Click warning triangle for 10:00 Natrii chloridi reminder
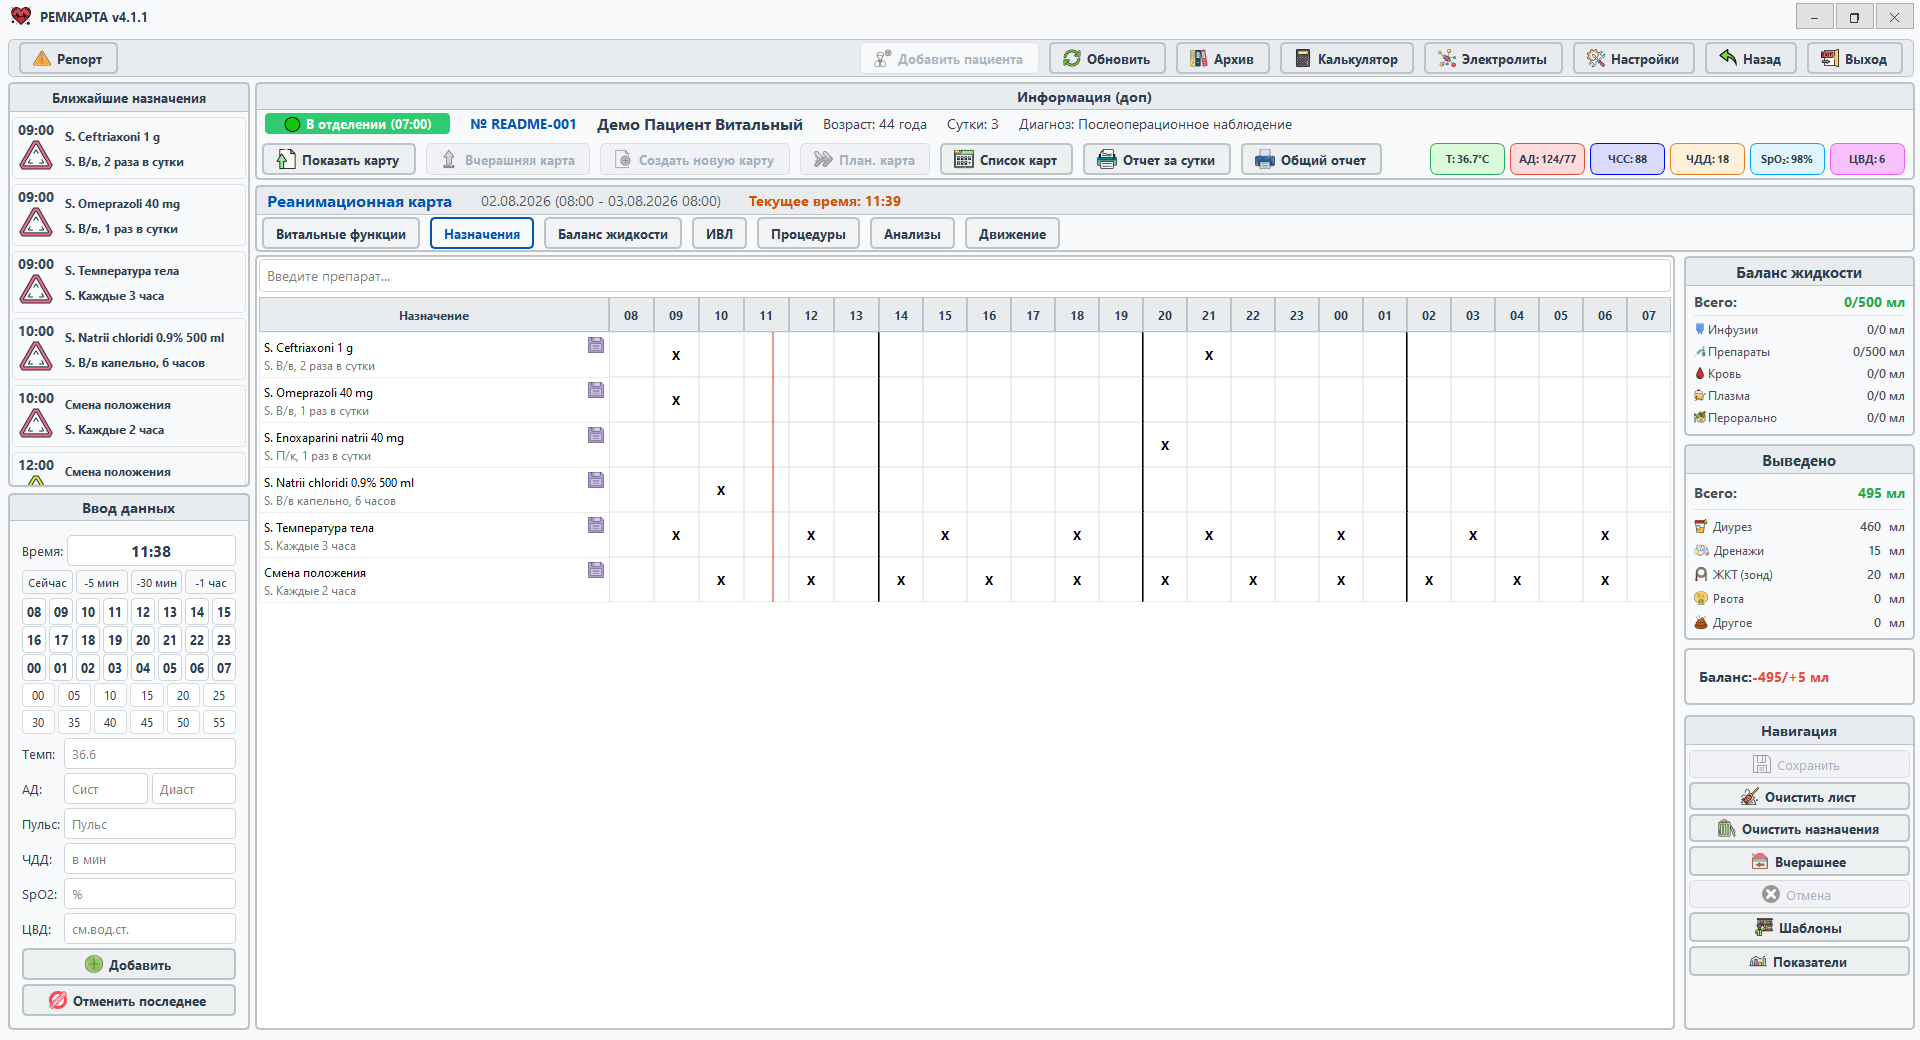1920x1040 pixels. pyautogui.click(x=36, y=357)
